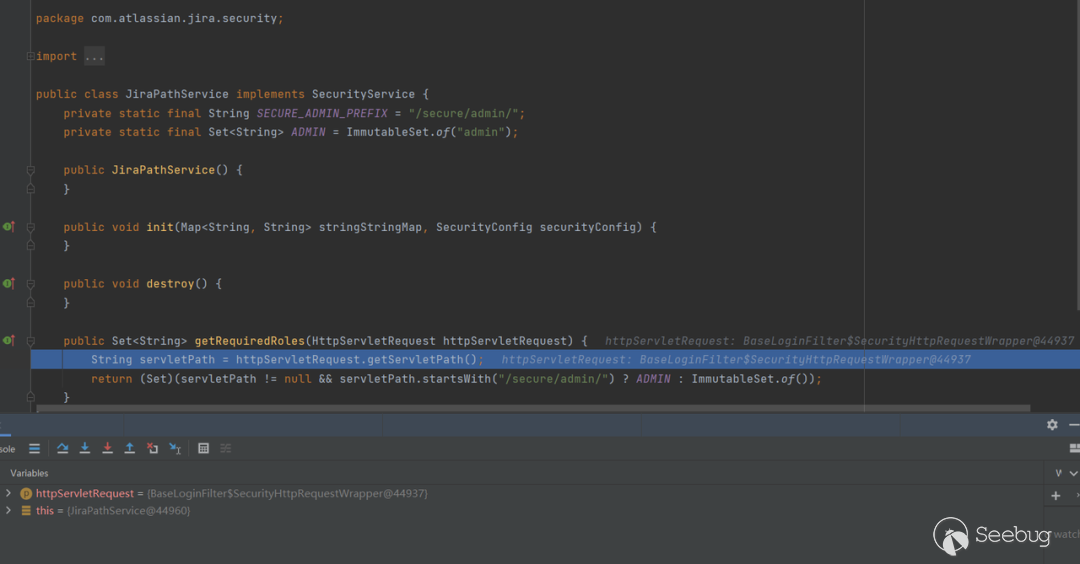
Task: Collapse the JiraPathService constructor fold marker
Action: click(30, 170)
